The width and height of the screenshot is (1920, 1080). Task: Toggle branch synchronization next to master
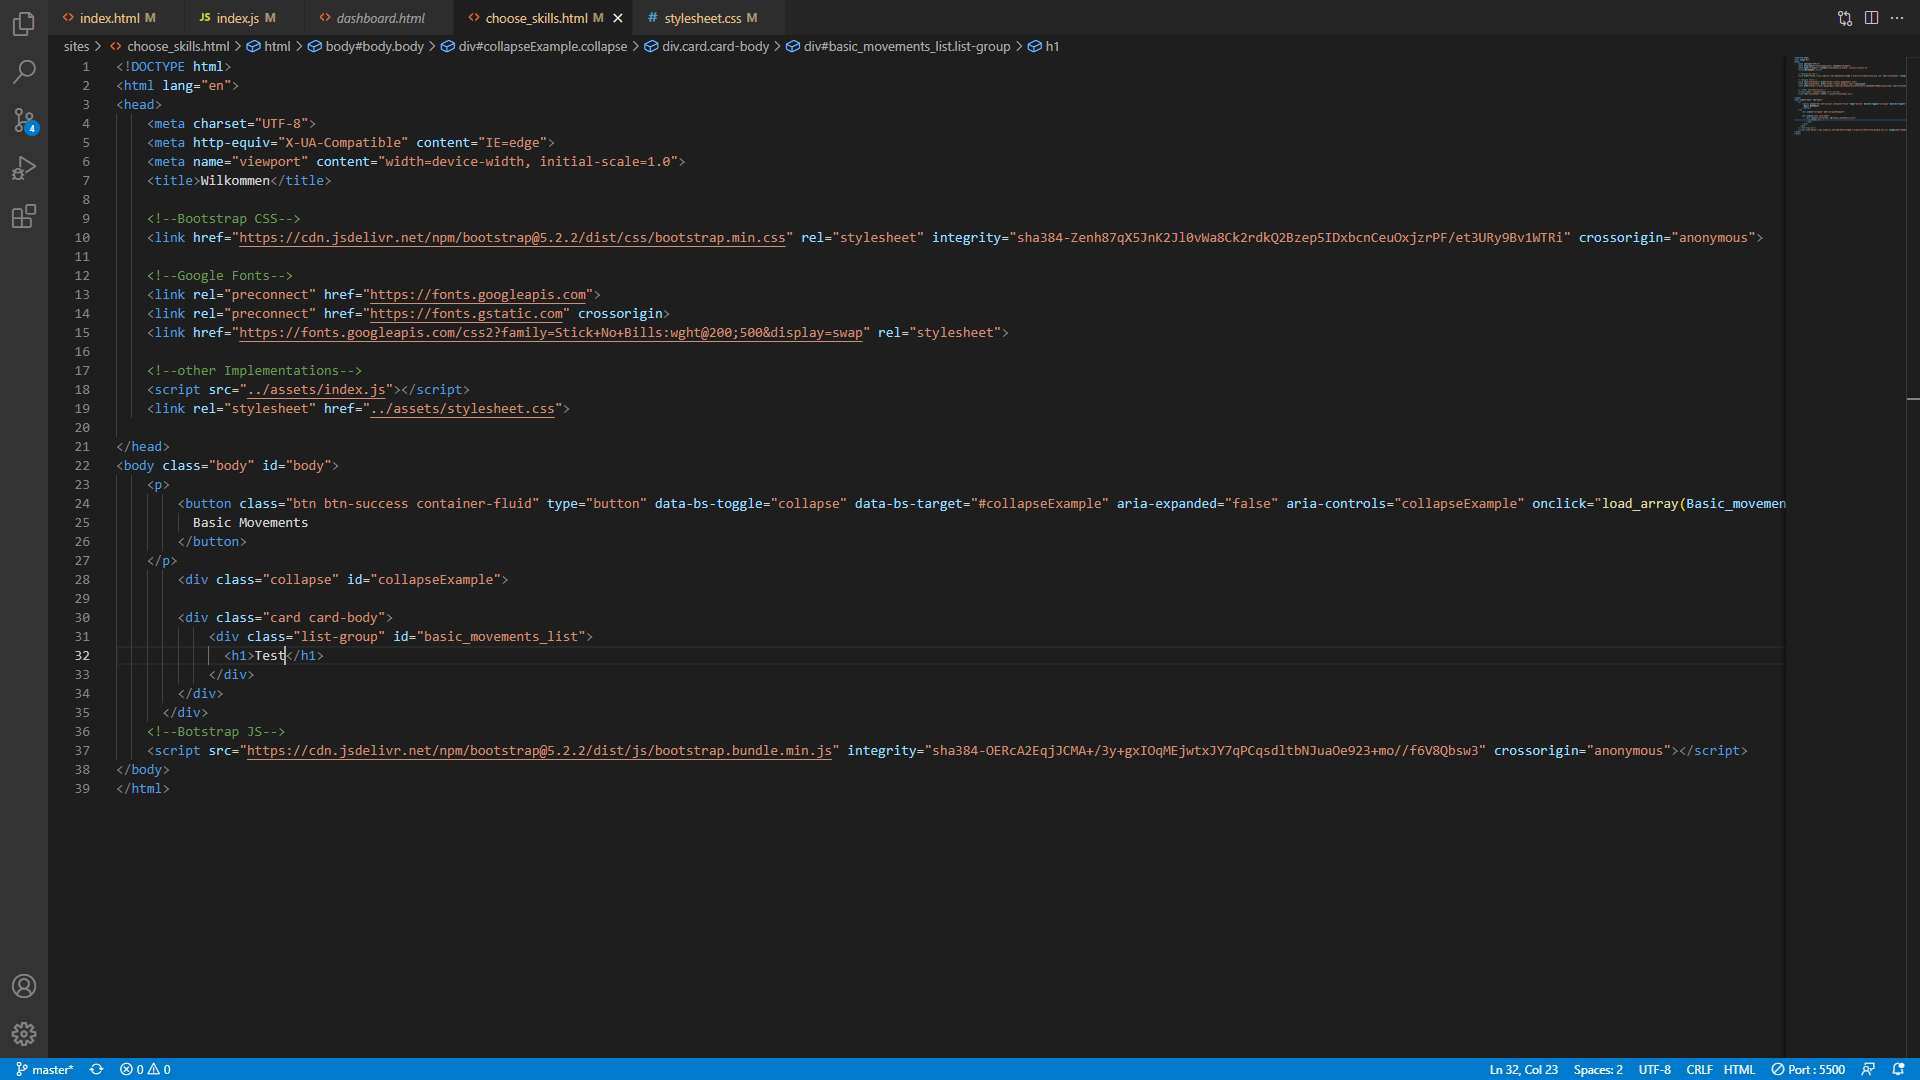[x=96, y=1069]
